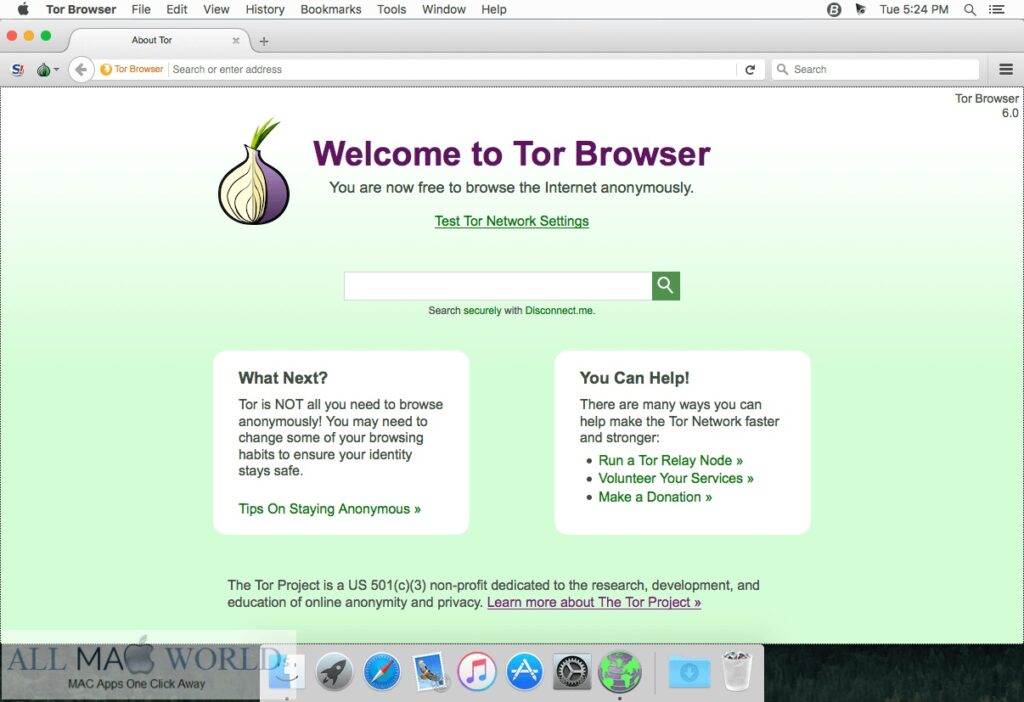Click the Disconnect.me search field
This screenshot has height=702, width=1024.
pyautogui.click(x=498, y=286)
